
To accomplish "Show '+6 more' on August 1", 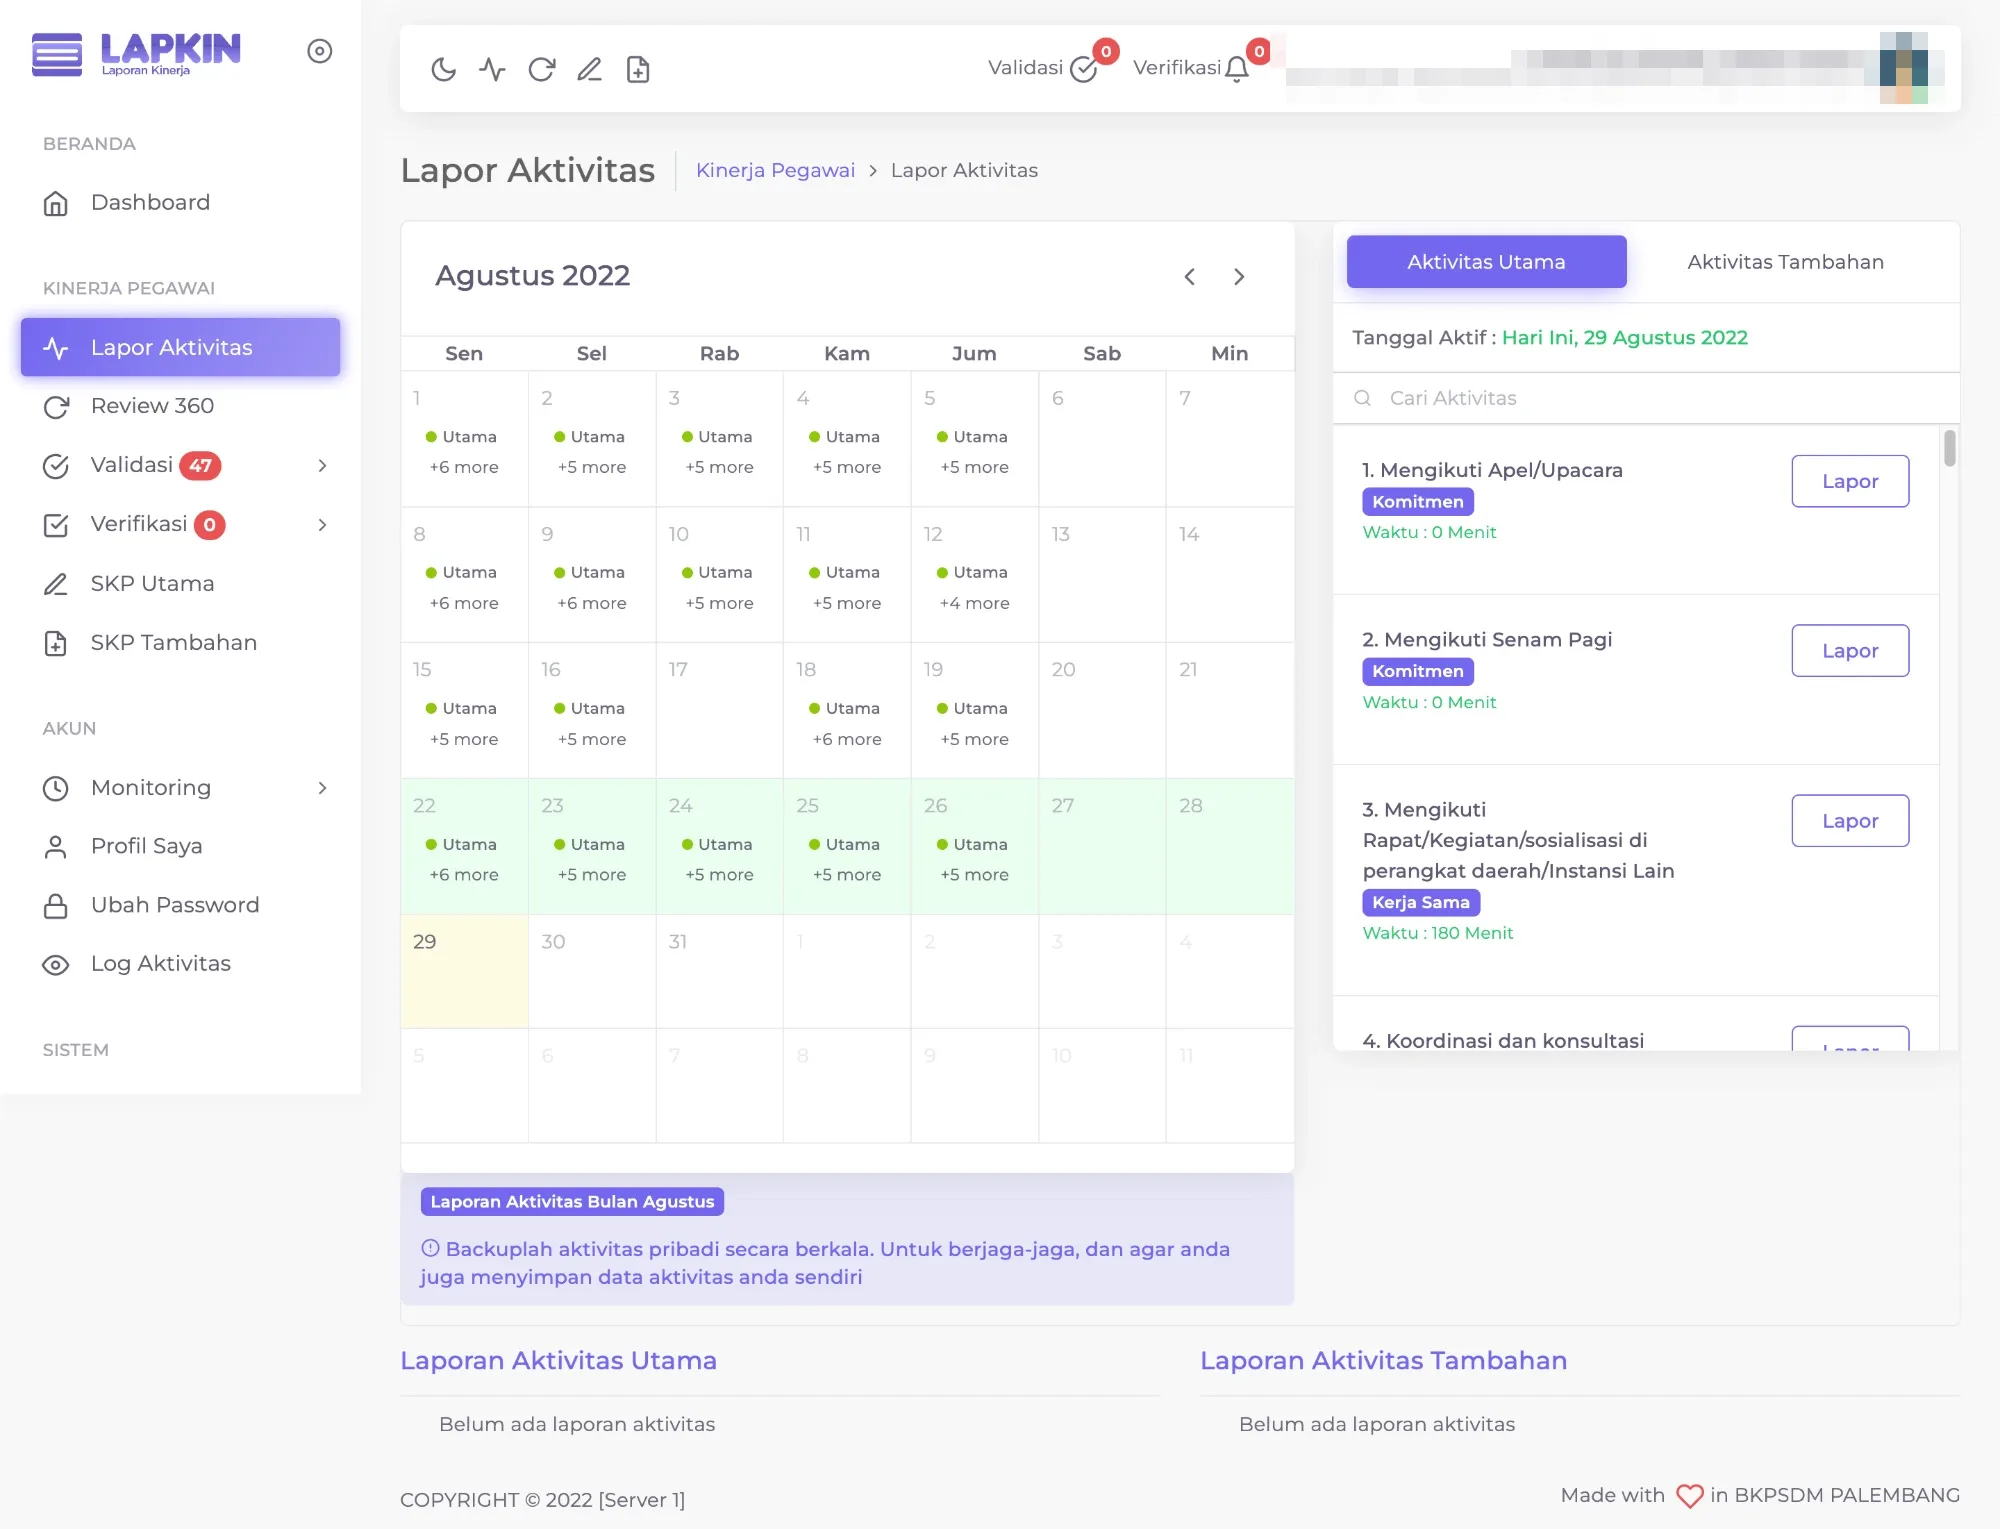I will click(x=464, y=467).
